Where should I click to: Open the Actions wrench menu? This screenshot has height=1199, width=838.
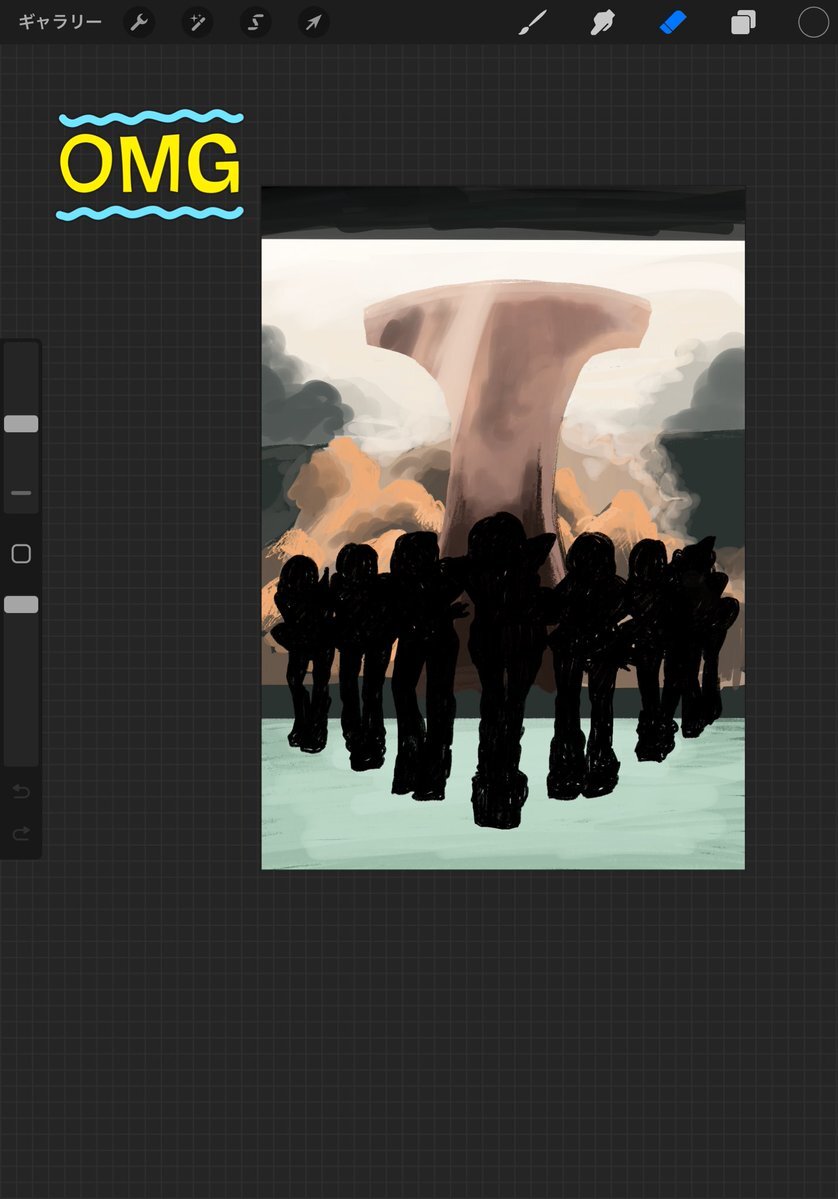click(x=139, y=23)
